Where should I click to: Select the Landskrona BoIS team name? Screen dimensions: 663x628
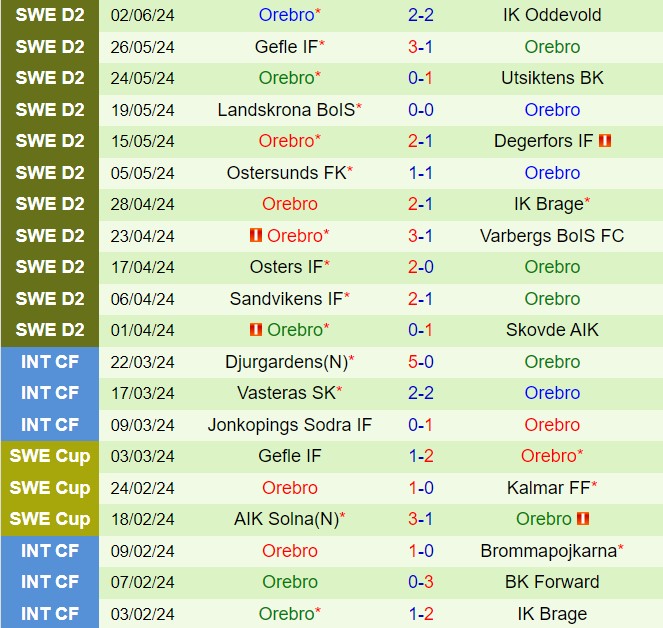tap(286, 110)
